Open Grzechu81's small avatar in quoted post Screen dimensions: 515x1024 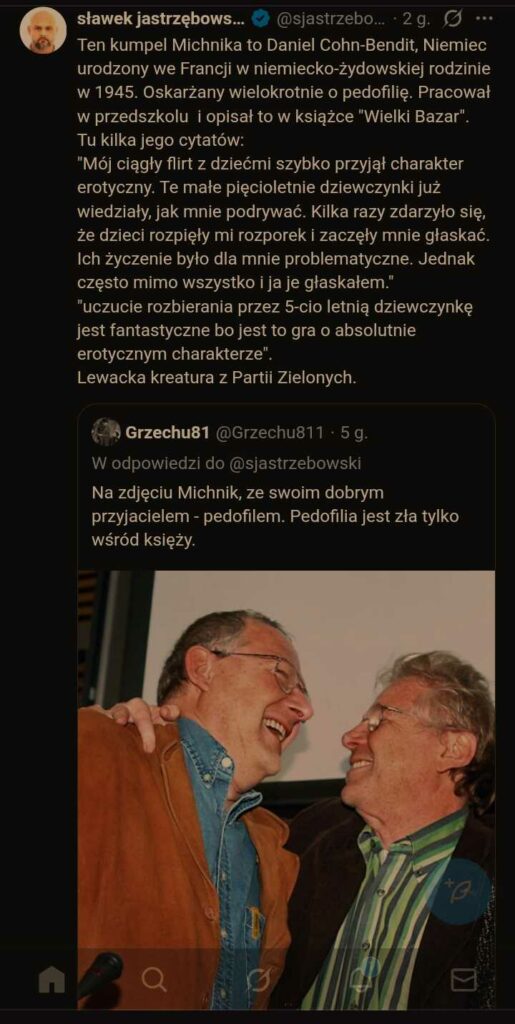(x=106, y=432)
